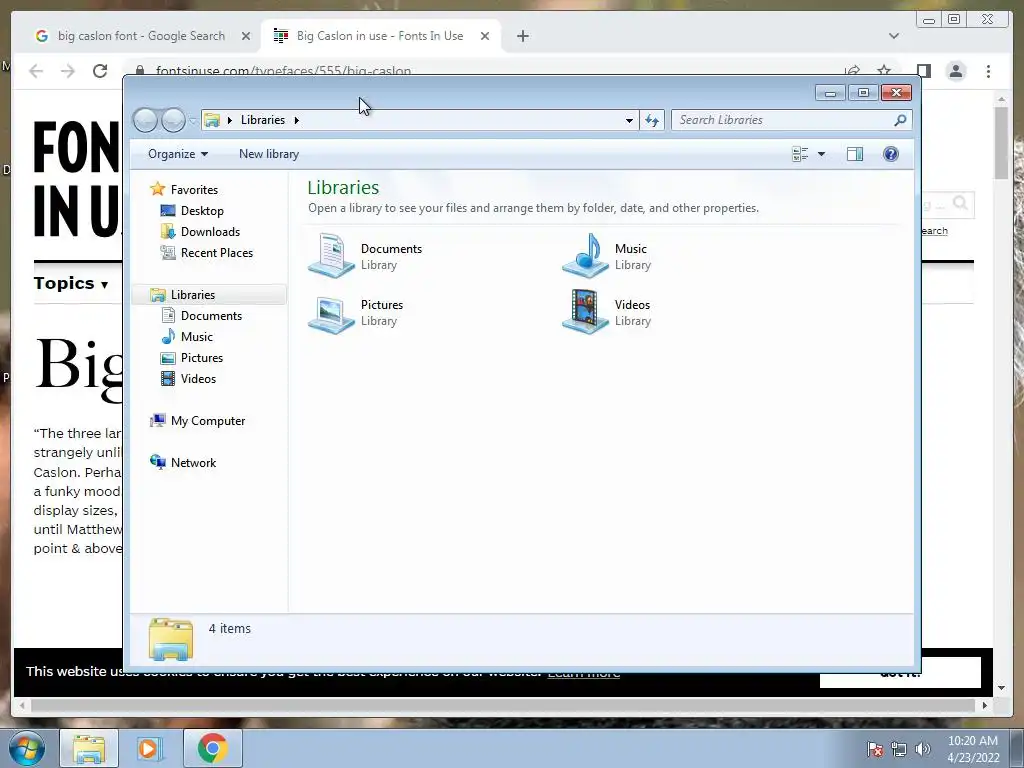The width and height of the screenshot is (1024, 768).
Task: Select Documents under Libraries in sidebar
Action: click(x=211, y=315)
